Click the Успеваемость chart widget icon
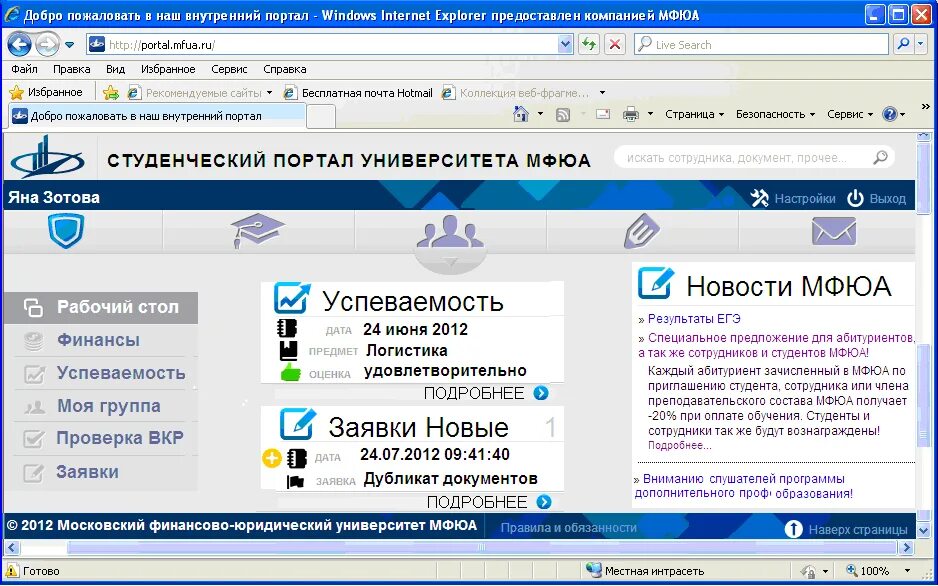The height and width of the screenshot is (586, 938). coord(292,298)
